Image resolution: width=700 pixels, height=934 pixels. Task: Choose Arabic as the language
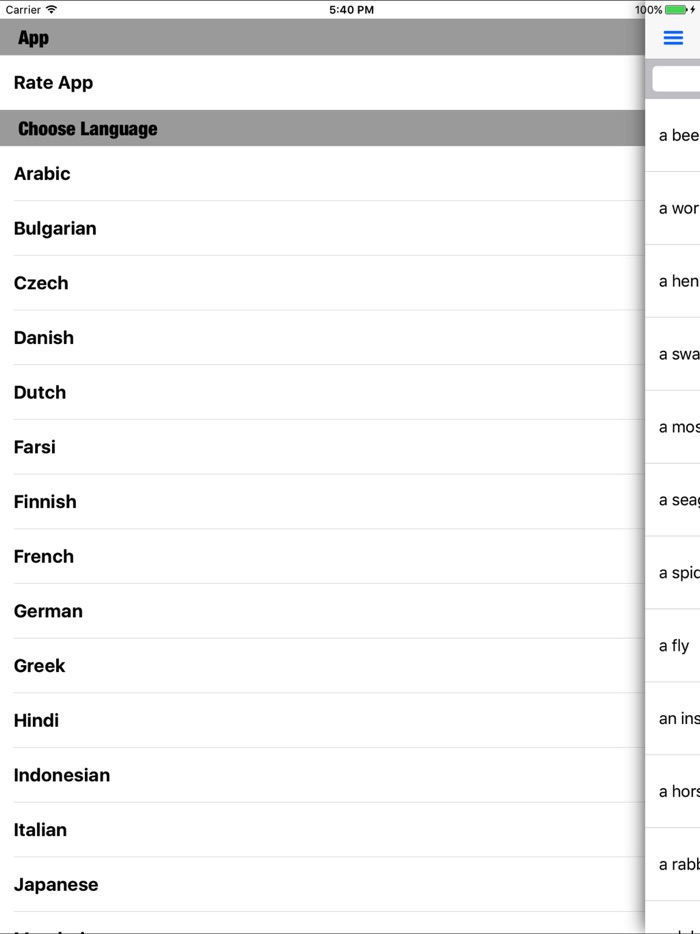42,173
